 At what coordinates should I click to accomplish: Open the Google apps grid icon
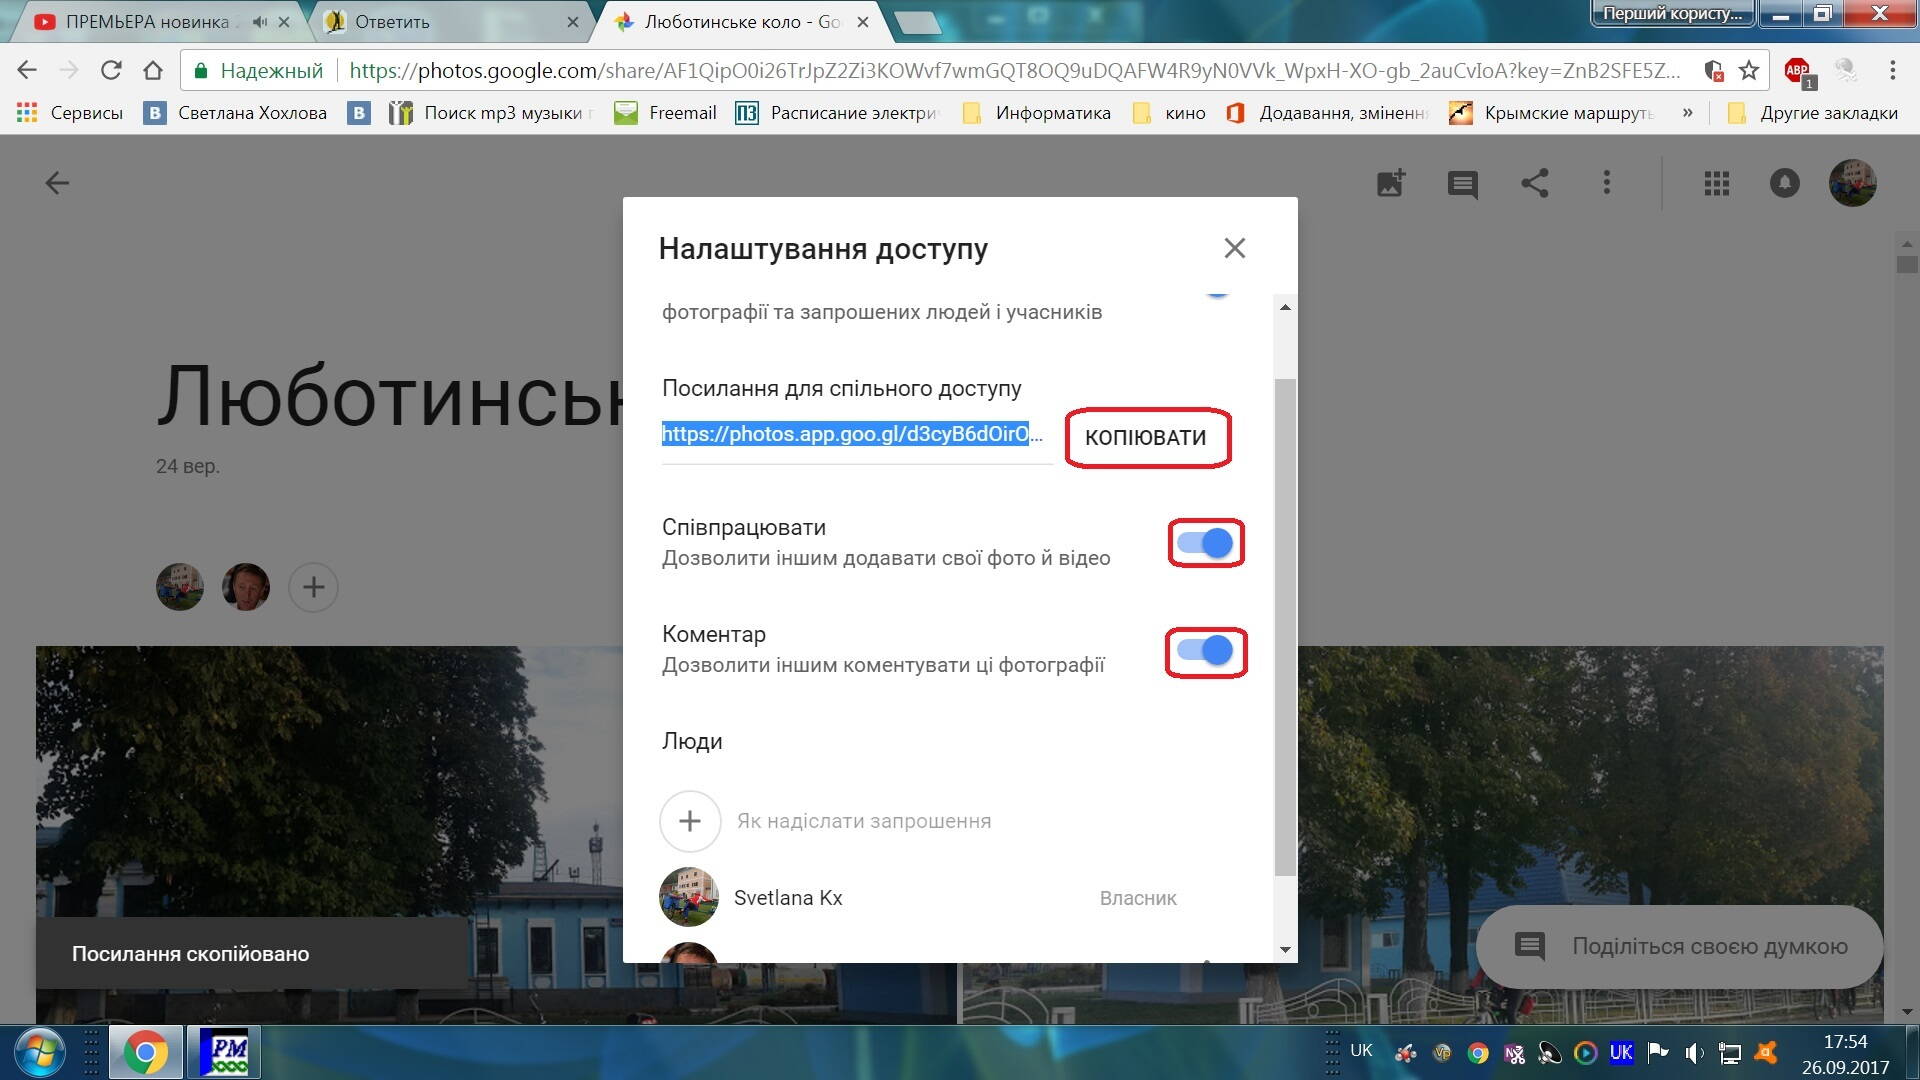[1717, 183]
